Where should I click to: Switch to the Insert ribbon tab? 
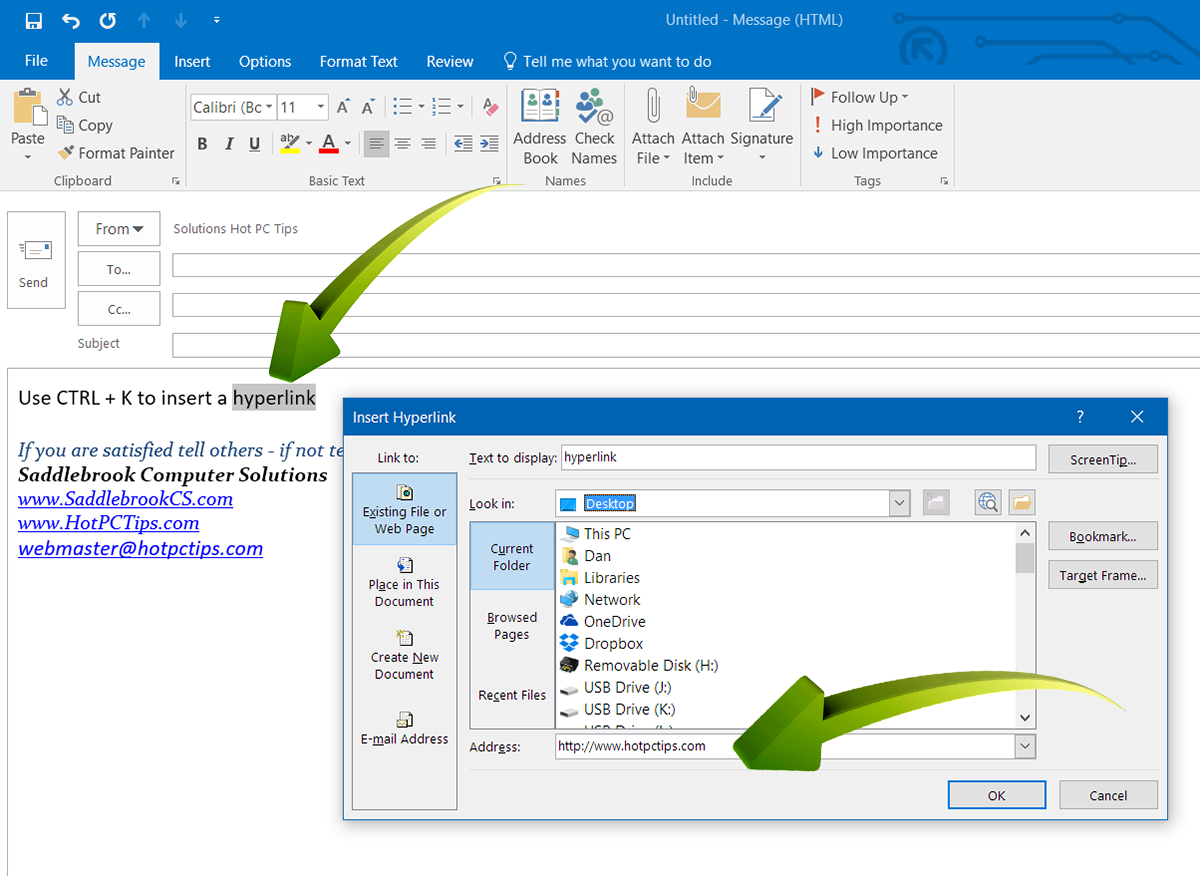(192, 61)
